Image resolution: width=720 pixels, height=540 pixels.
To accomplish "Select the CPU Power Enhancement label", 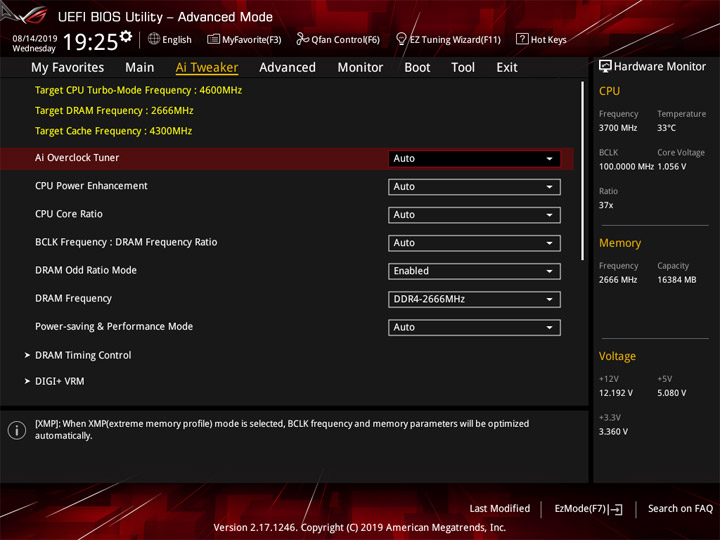I will coord(91,186).
